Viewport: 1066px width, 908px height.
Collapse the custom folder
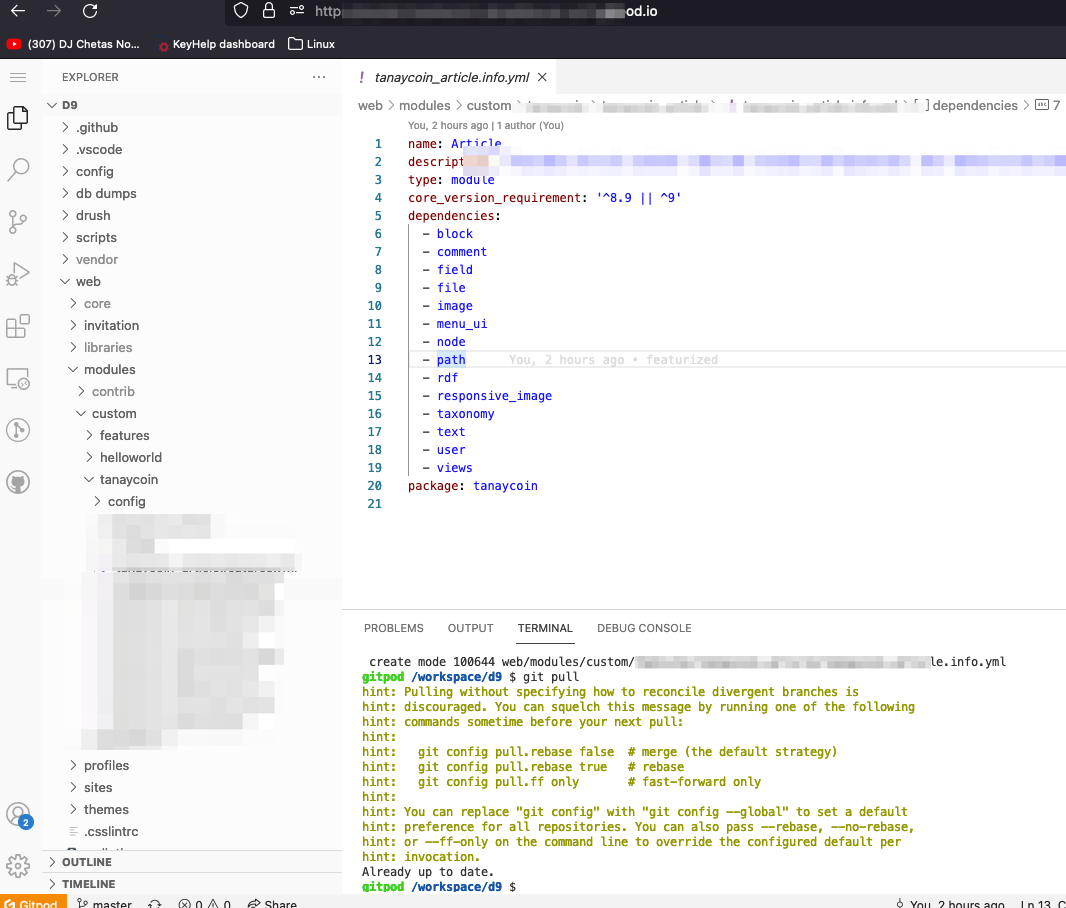192,414
